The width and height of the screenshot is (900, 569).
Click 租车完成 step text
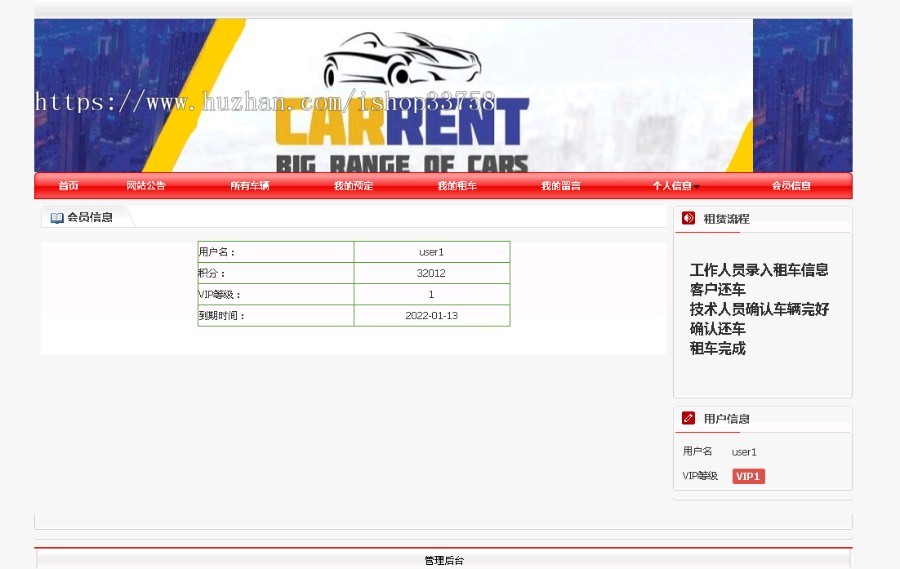pos(717,348)
